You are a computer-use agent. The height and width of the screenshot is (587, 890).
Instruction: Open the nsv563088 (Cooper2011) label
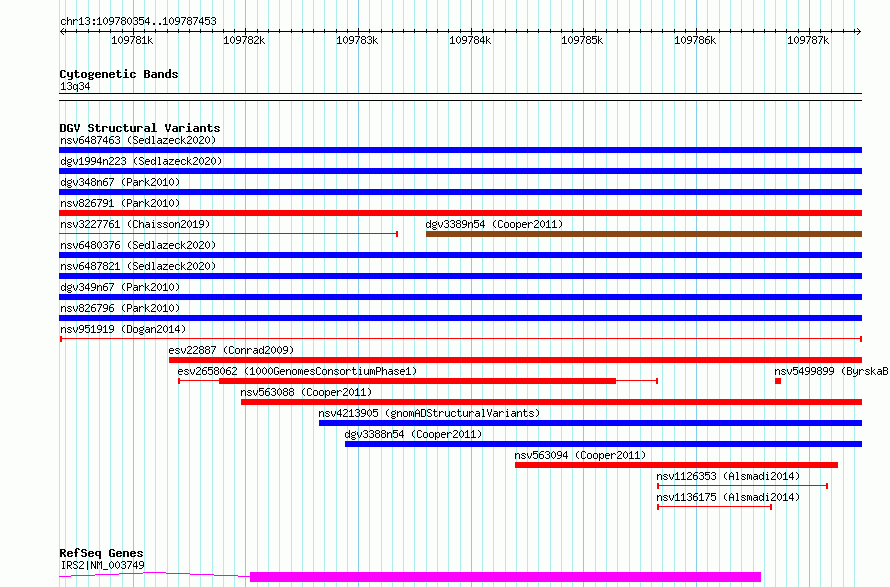(306, 392)
